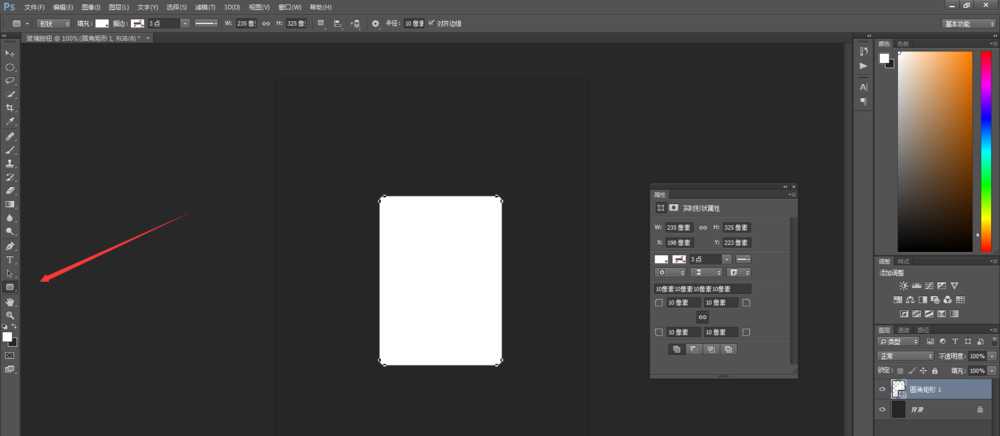Open the gear settings in options bar
1000x436 pixels.
[x=375, y=23]
